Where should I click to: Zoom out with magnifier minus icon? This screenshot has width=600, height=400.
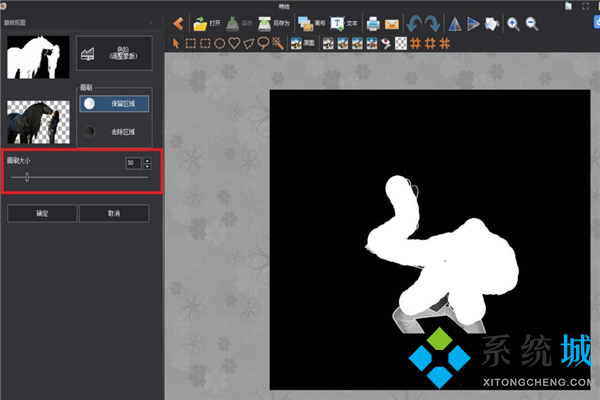click(x=532, y=23)
